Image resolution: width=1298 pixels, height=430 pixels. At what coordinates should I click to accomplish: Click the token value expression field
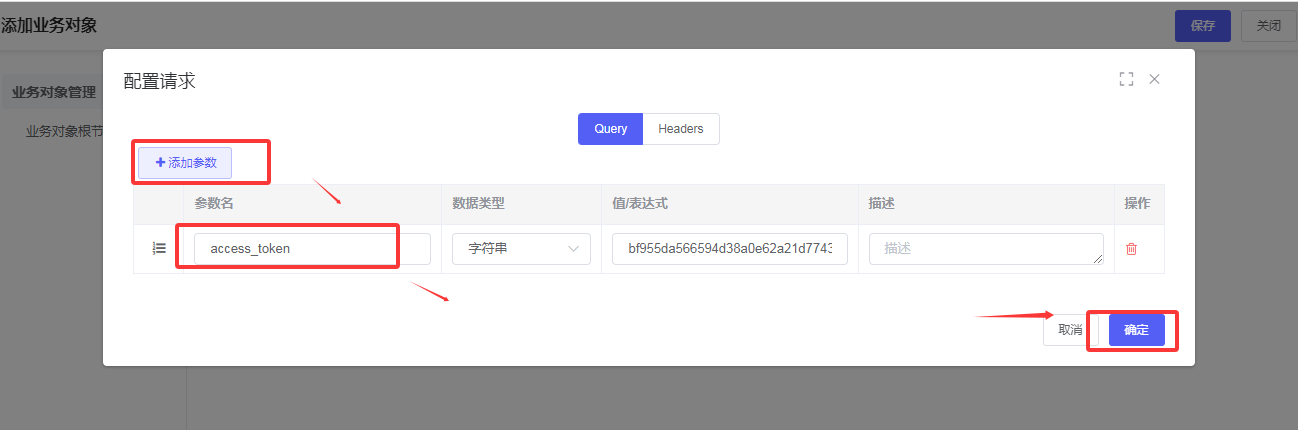tap(729, 249)
